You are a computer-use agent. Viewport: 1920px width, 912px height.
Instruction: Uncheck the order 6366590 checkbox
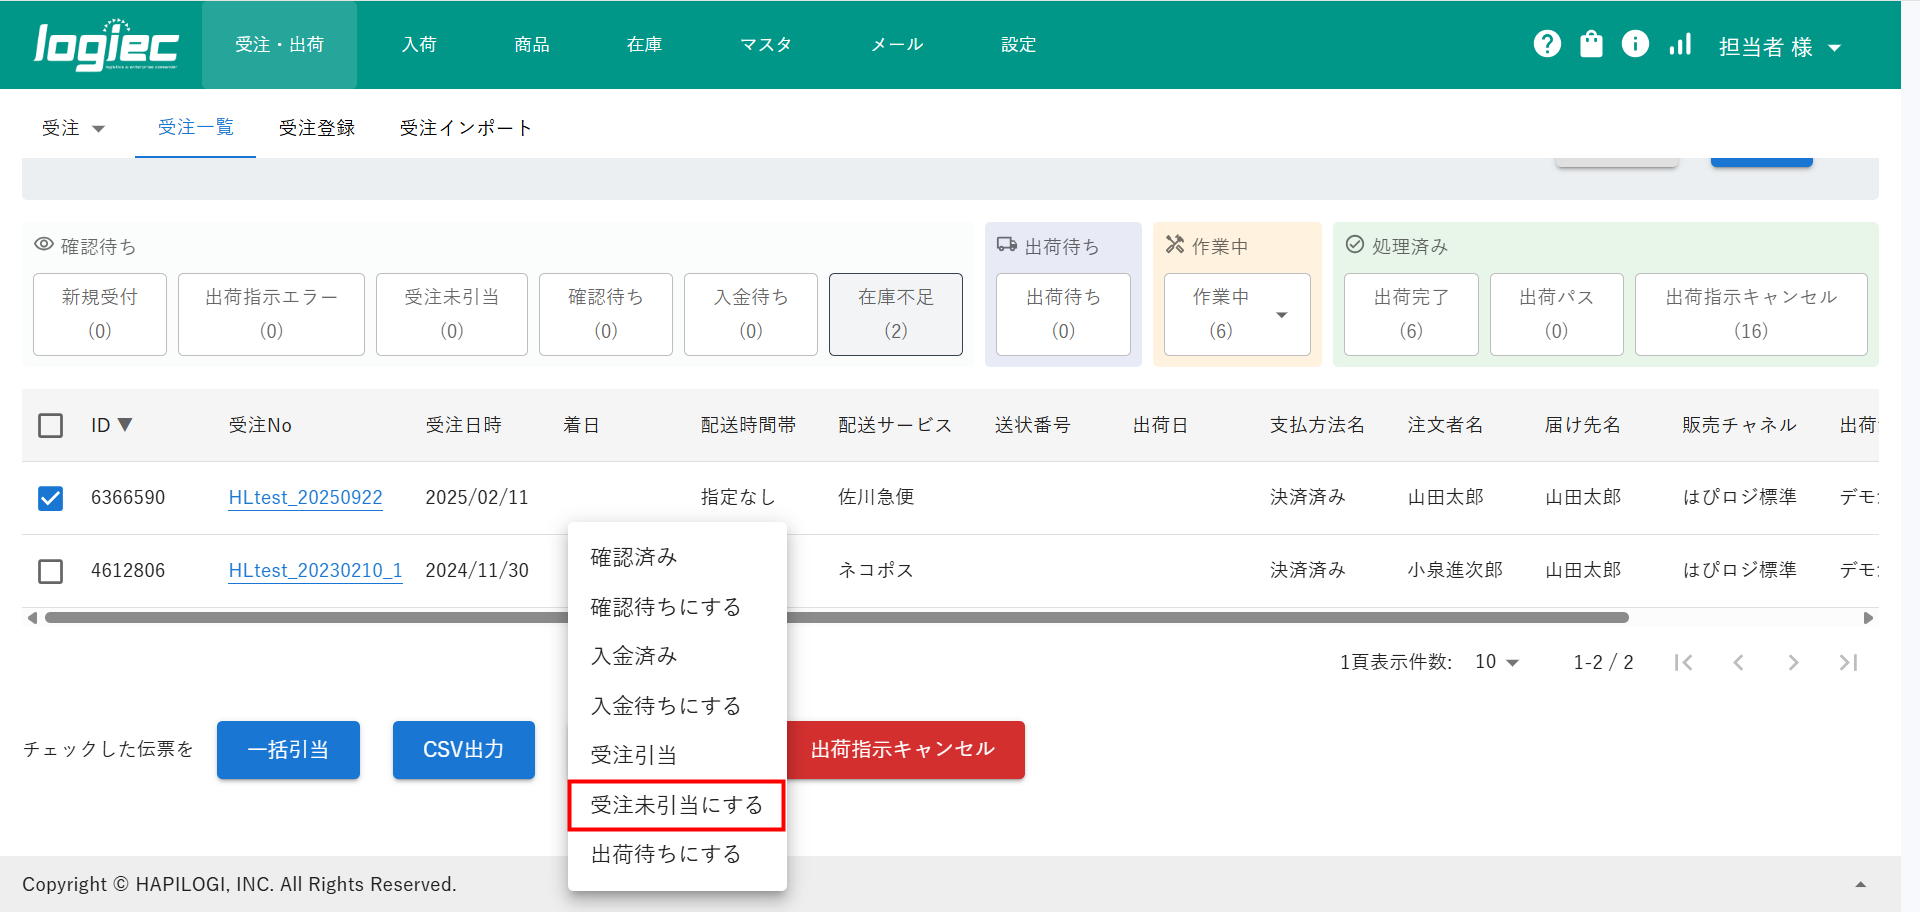pos(50,498)
